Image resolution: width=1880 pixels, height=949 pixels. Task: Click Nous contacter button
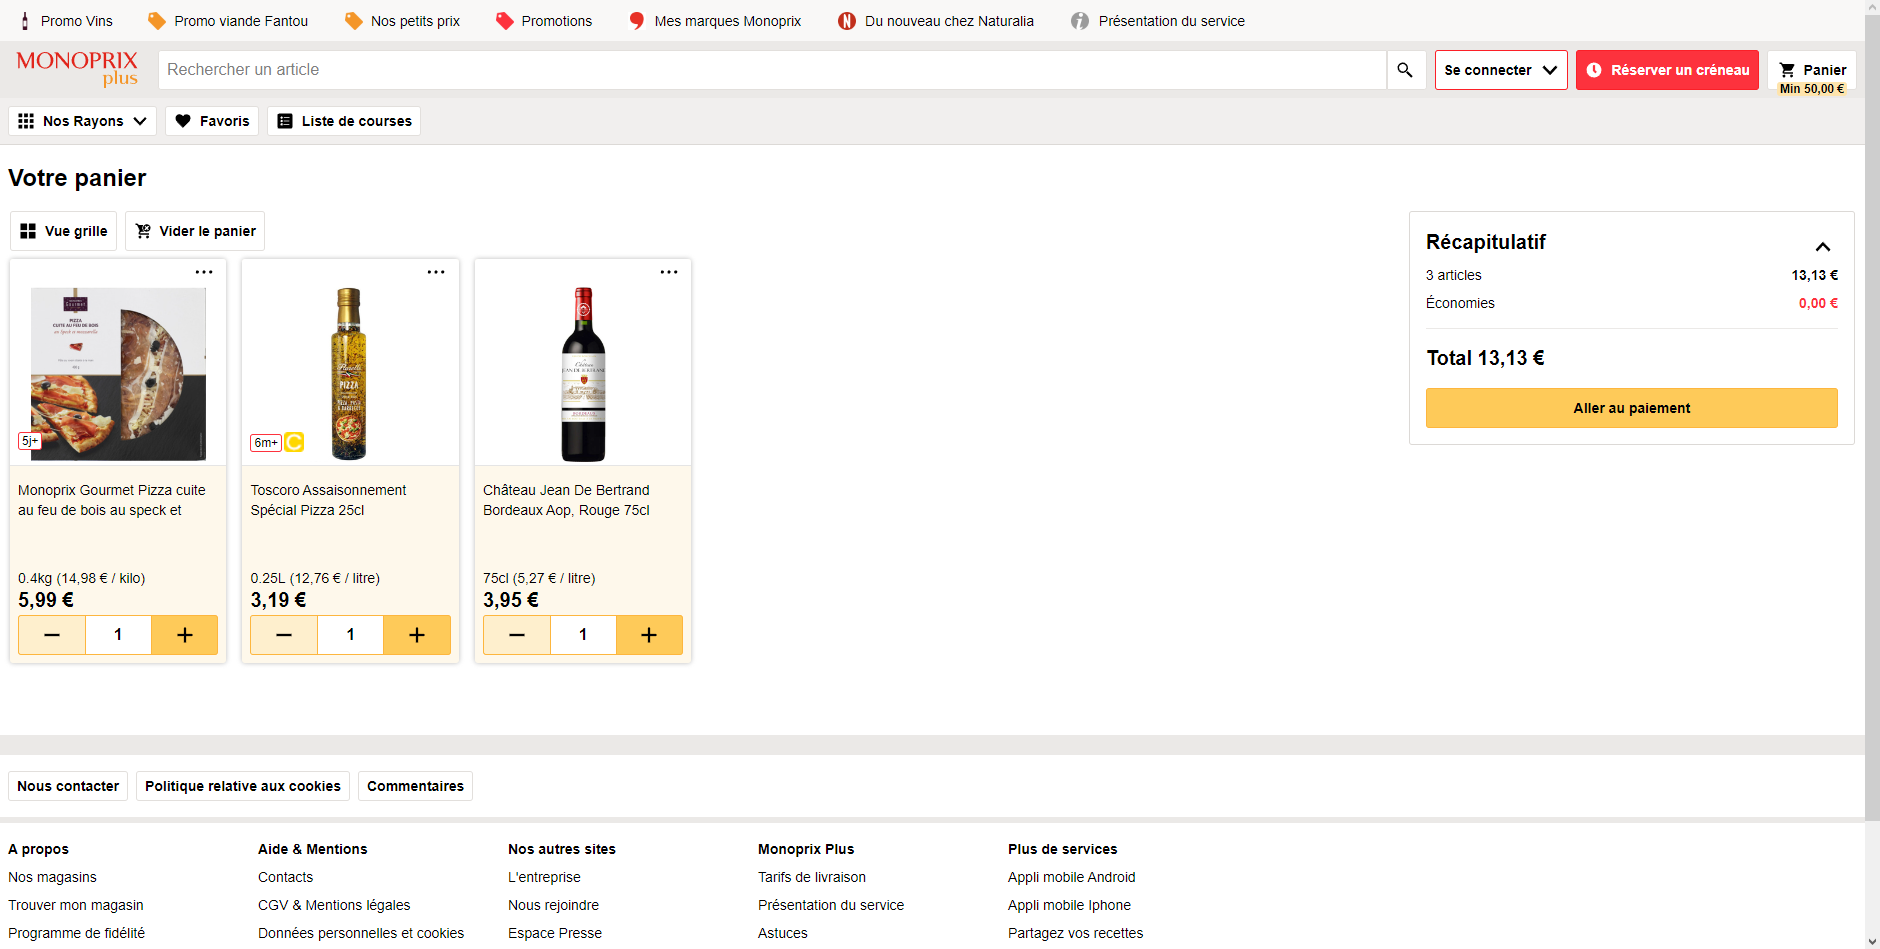(68, 786)
